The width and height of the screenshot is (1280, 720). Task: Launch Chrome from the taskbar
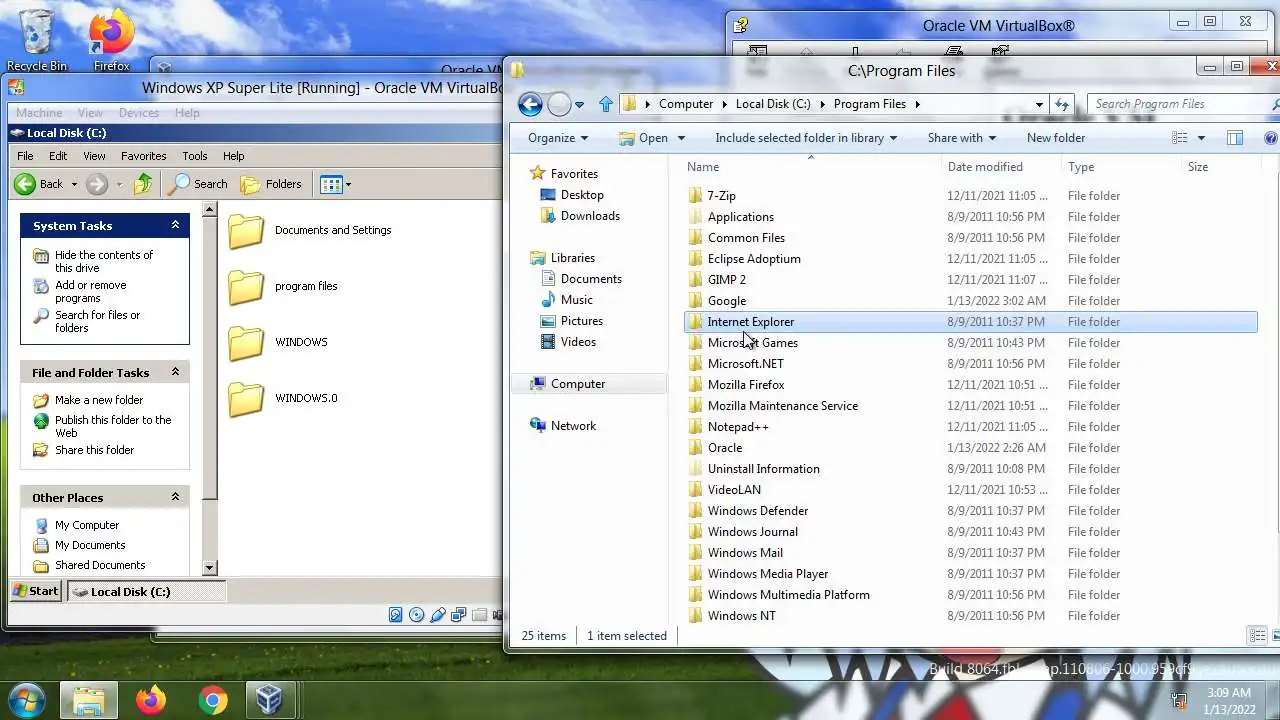[212, 700]
